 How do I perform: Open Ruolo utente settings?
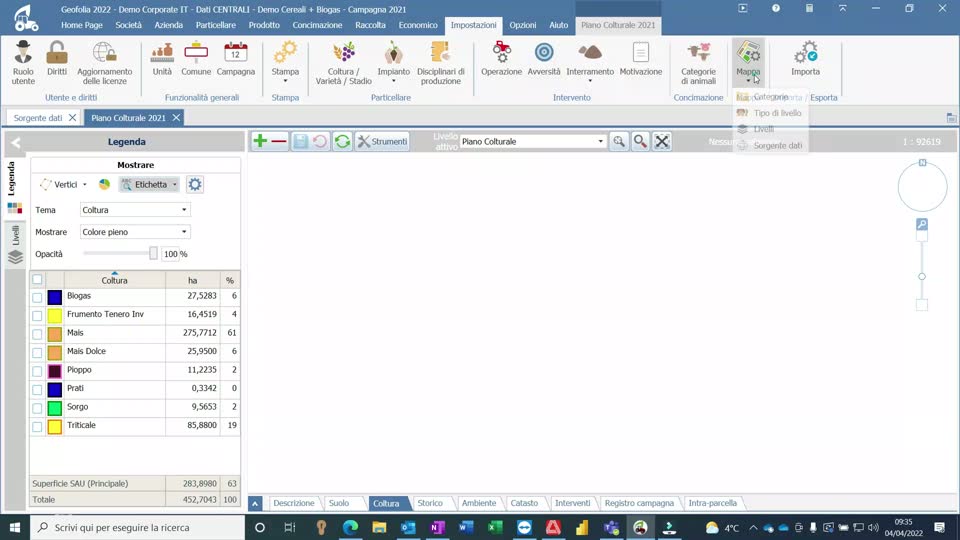[x=23, y=62]
